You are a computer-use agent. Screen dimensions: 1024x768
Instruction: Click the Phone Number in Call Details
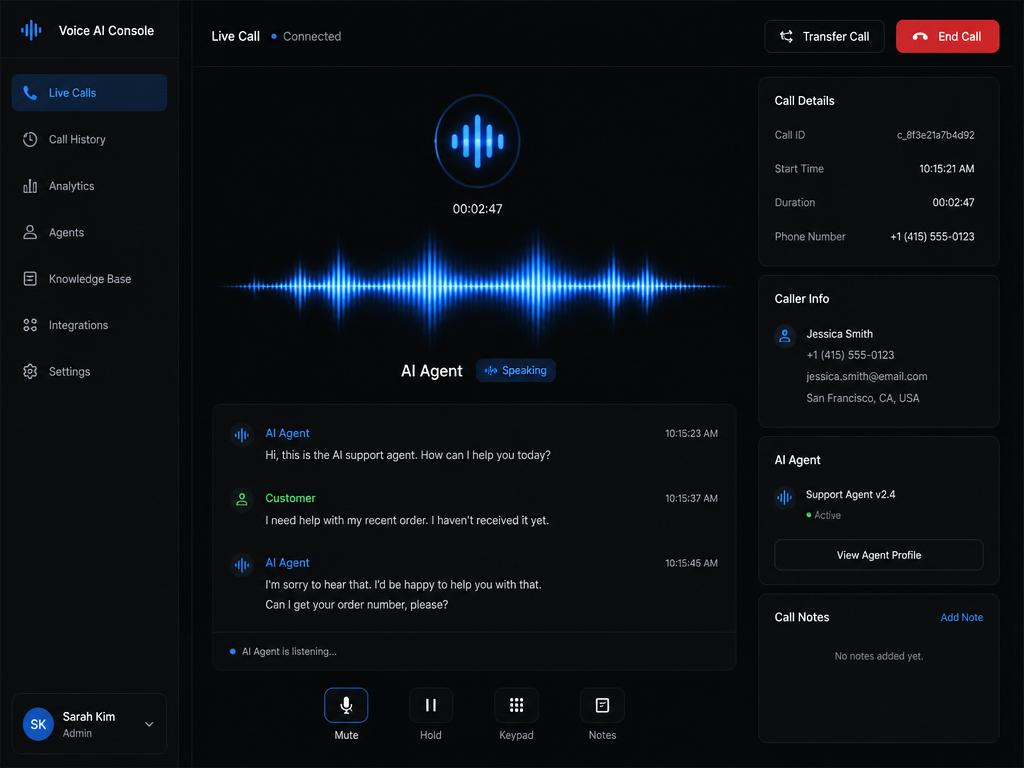932,236
